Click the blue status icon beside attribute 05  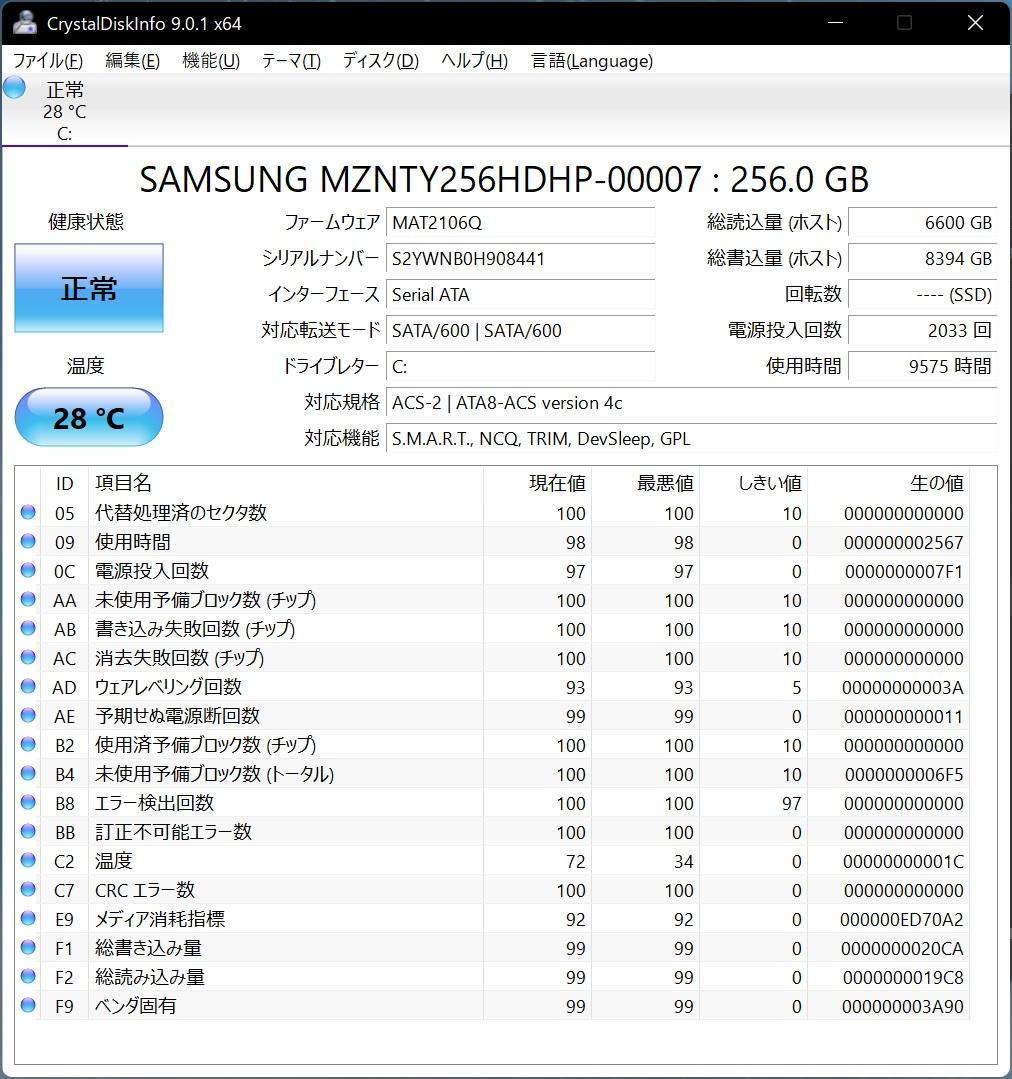28,513
